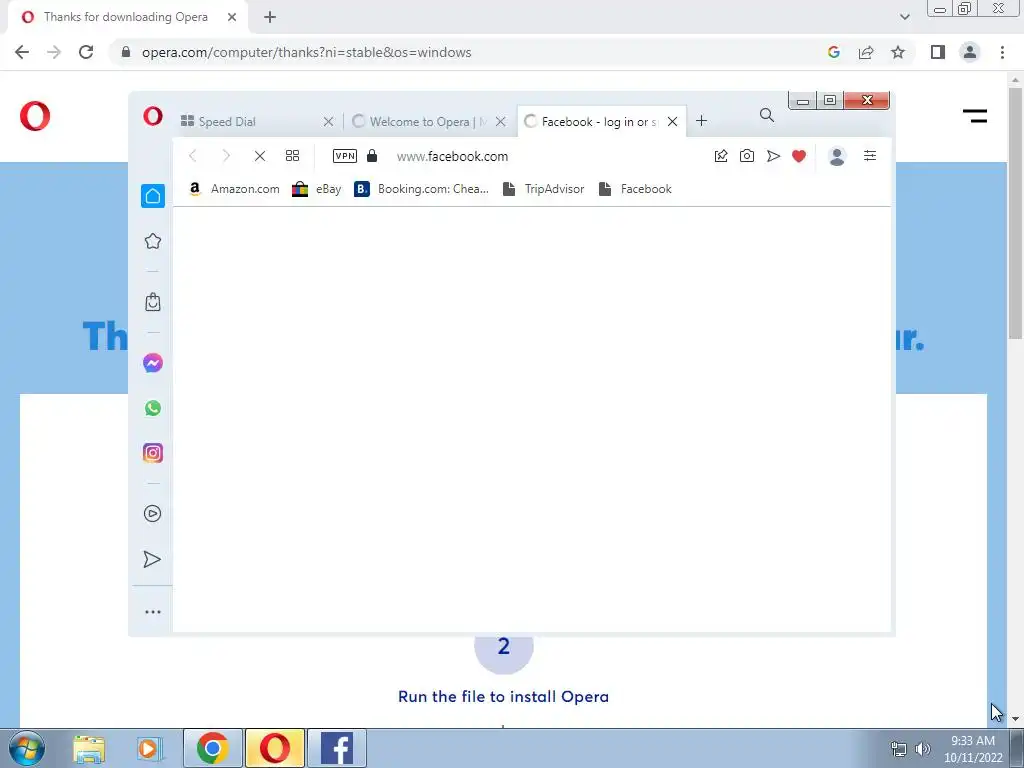Image resolution: width=1024 pixels, height=768 pixels.
Task: Click the edit/share pencil icon in Opera address bar
Action: 721,155
